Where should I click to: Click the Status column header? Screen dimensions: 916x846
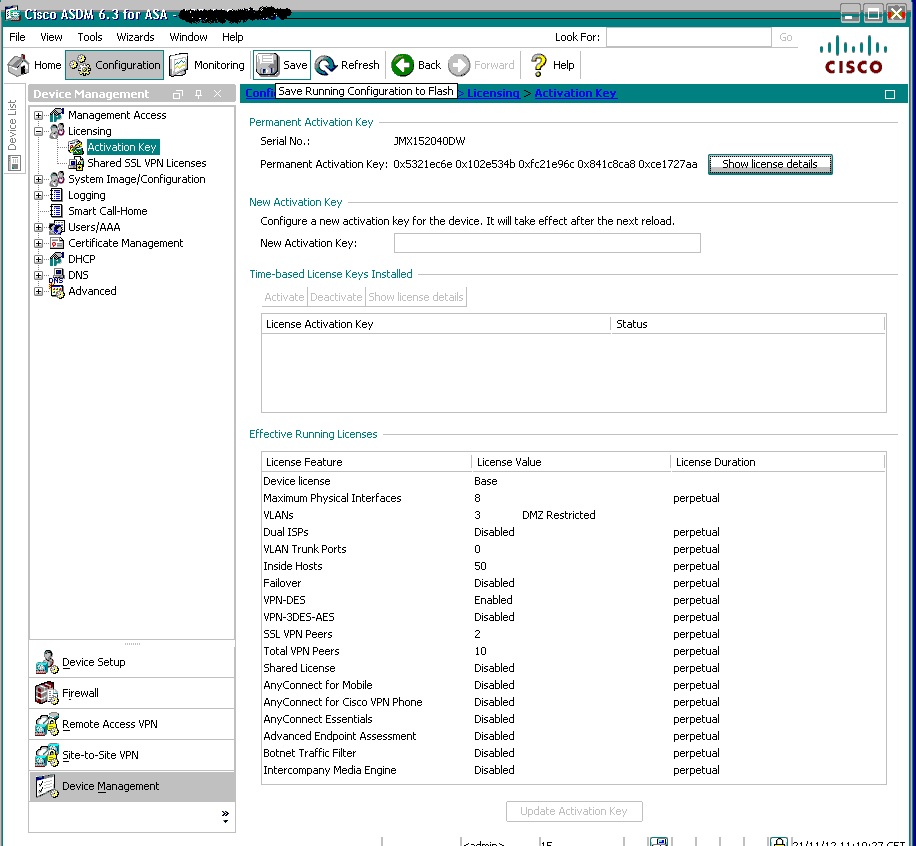(748, 324)
